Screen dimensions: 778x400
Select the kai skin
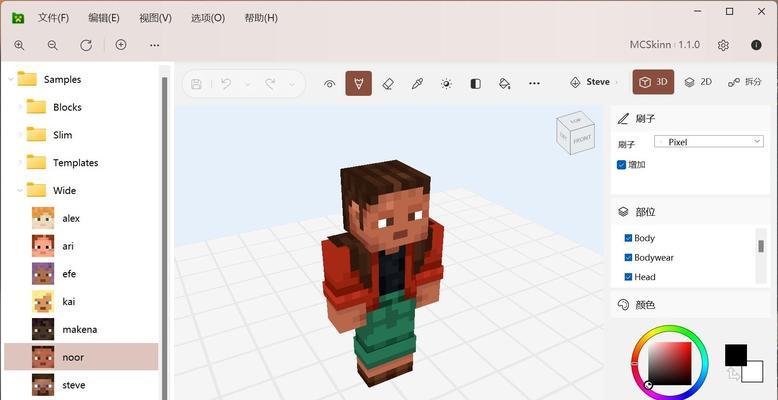pos(81,302)
